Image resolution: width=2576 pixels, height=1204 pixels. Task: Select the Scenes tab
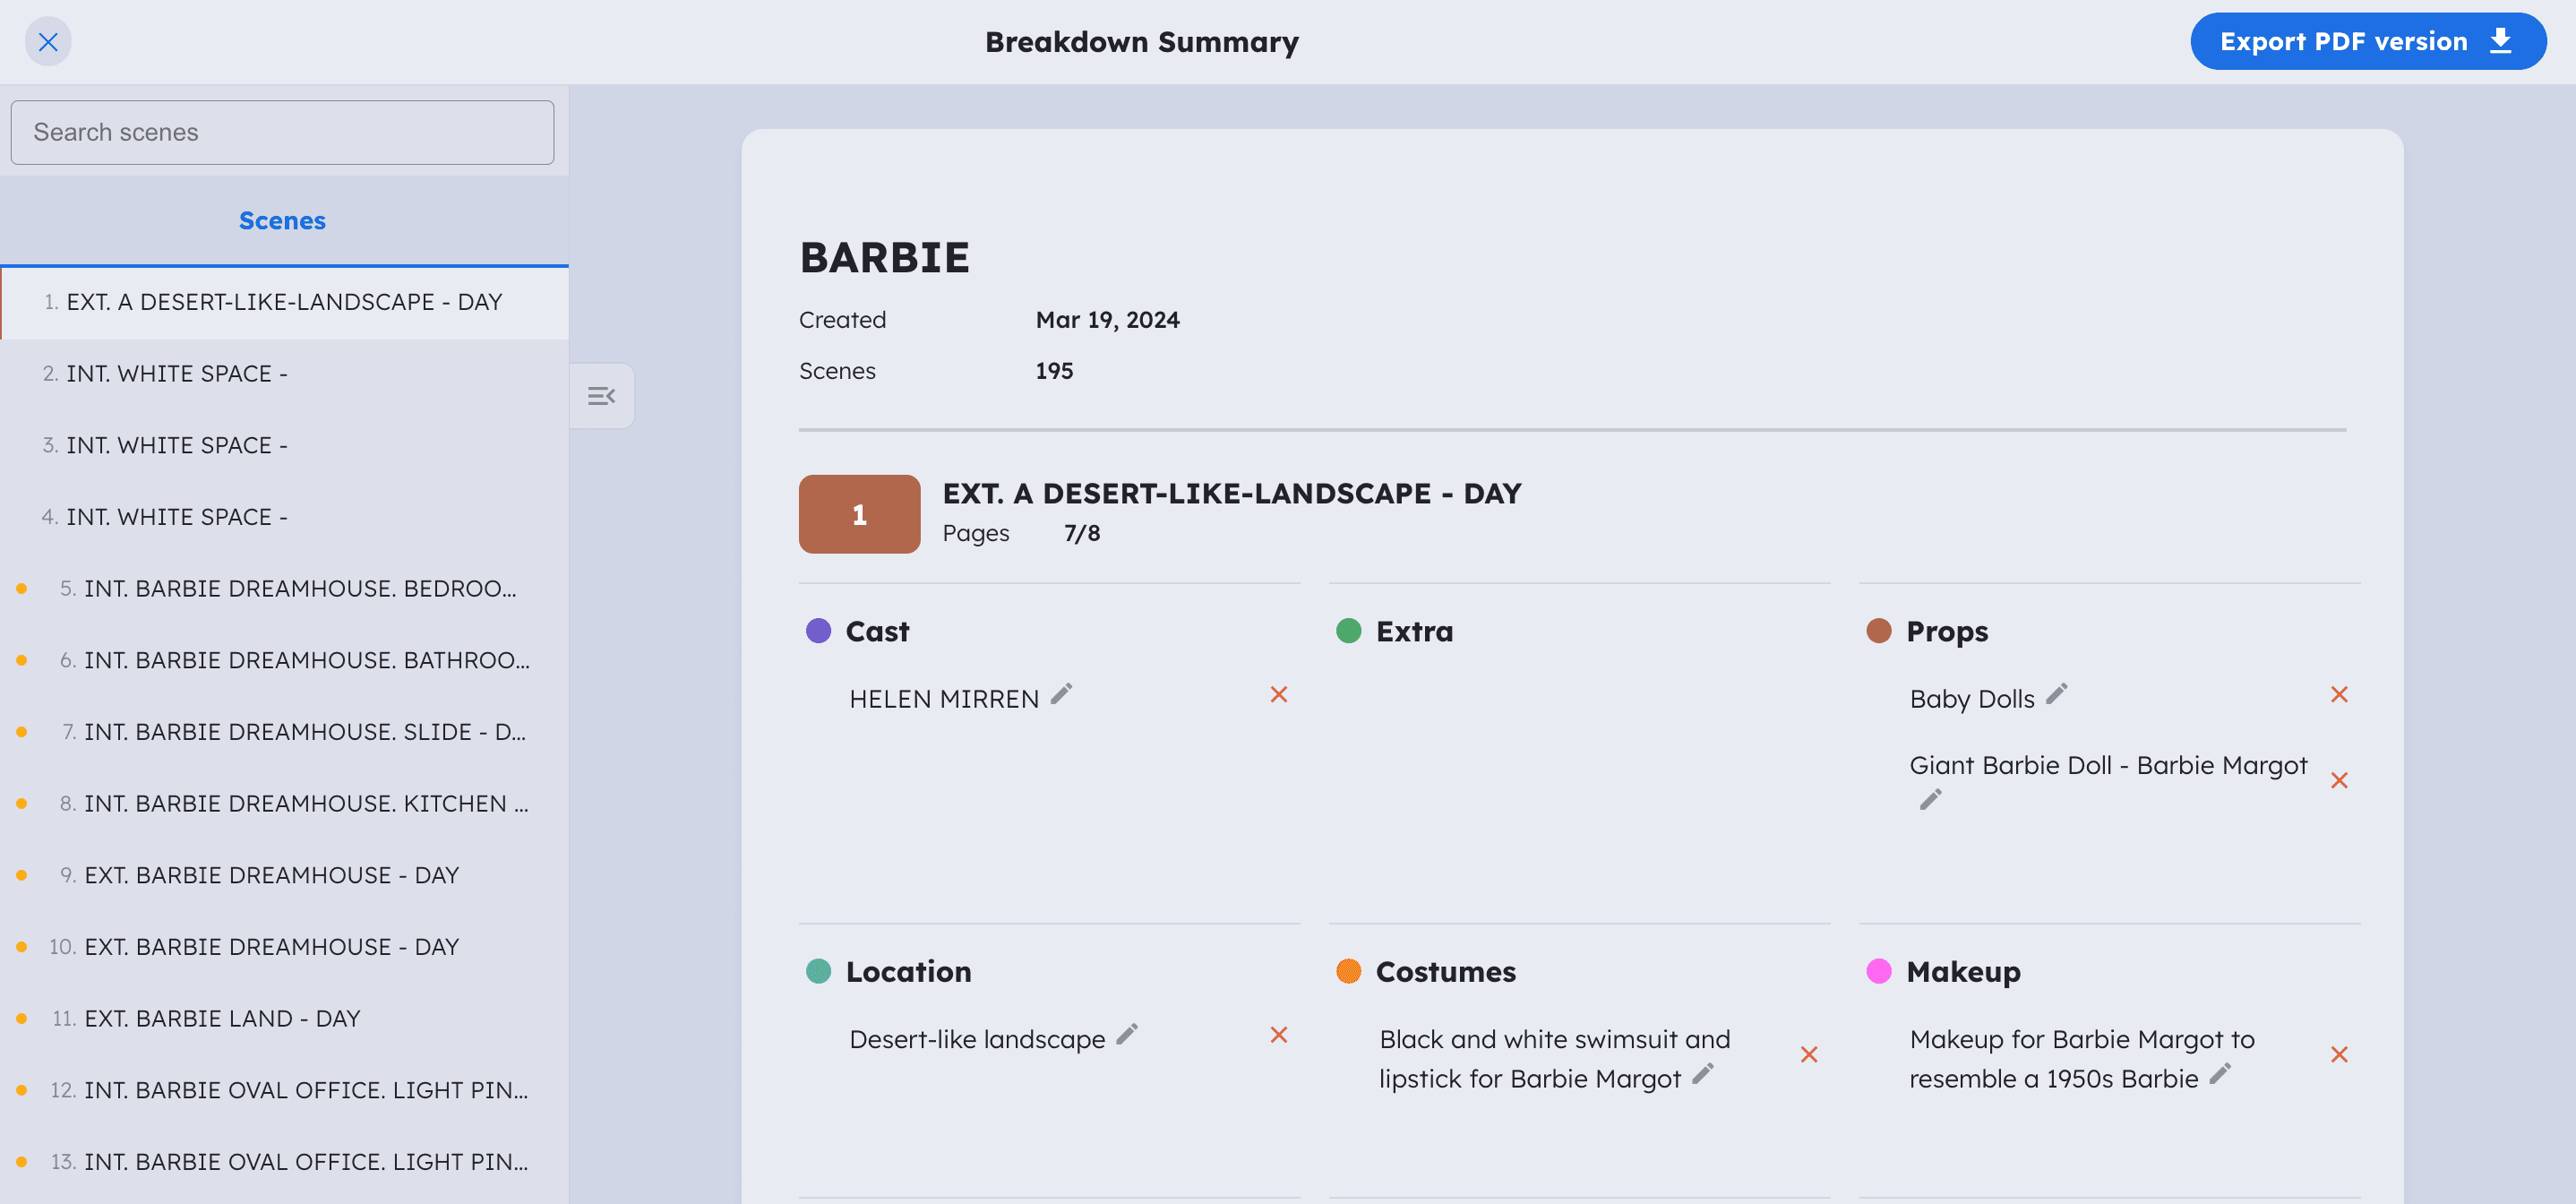pyautogui.click(x=282, y=220)
